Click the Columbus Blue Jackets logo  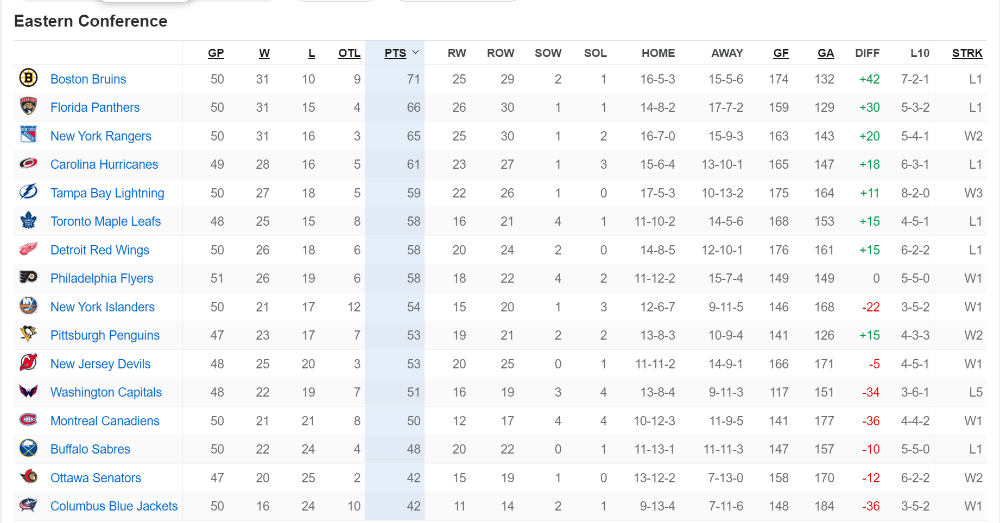click(x=28, y=505)
